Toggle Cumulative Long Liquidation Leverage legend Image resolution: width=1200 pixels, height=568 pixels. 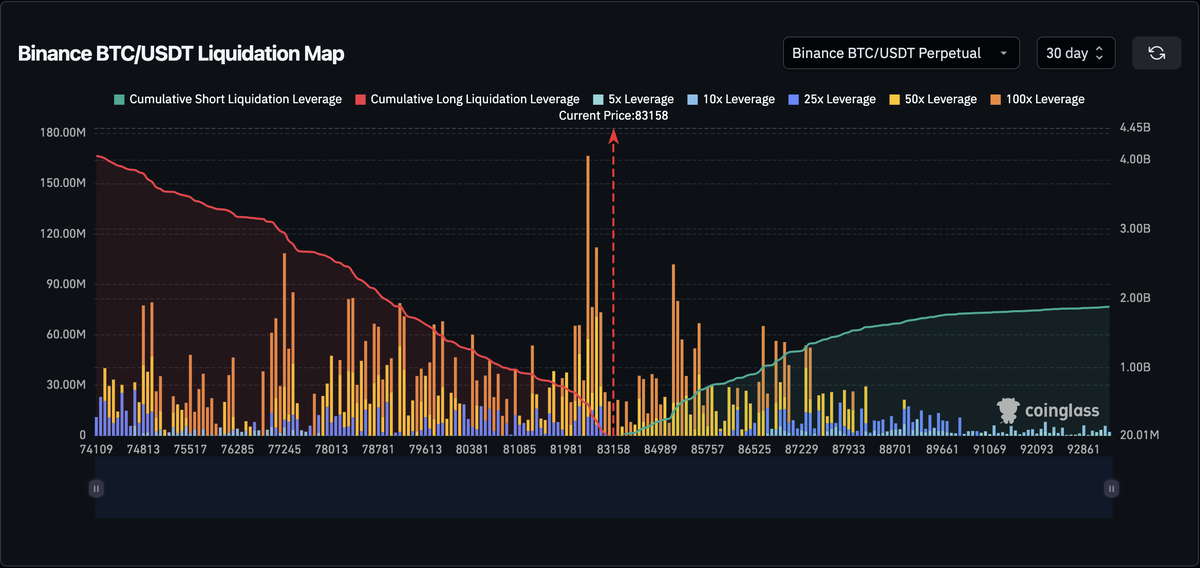pos(467,99)
